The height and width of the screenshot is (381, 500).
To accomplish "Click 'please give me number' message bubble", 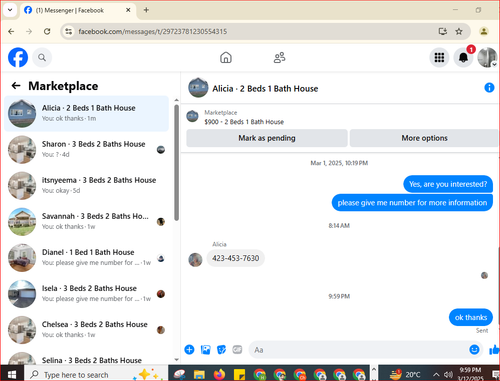I will pyautogui.click(x=412, y=203).
